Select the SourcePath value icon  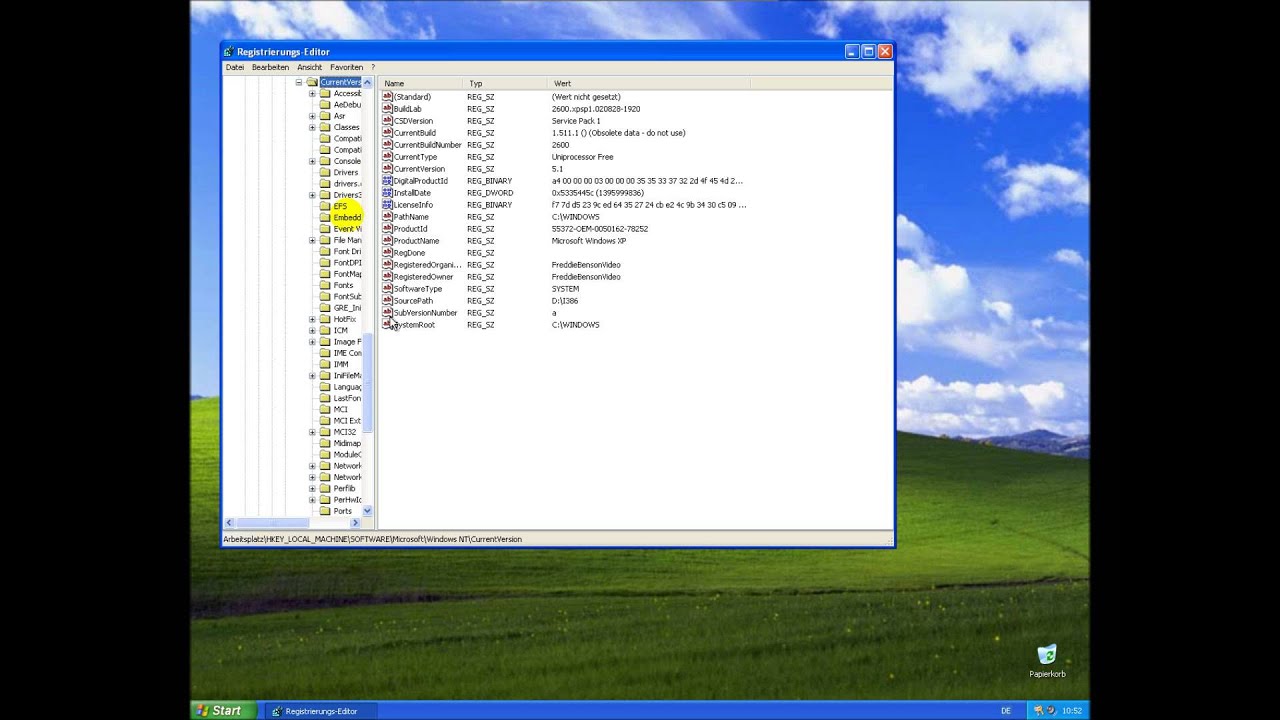click(387, 301)
